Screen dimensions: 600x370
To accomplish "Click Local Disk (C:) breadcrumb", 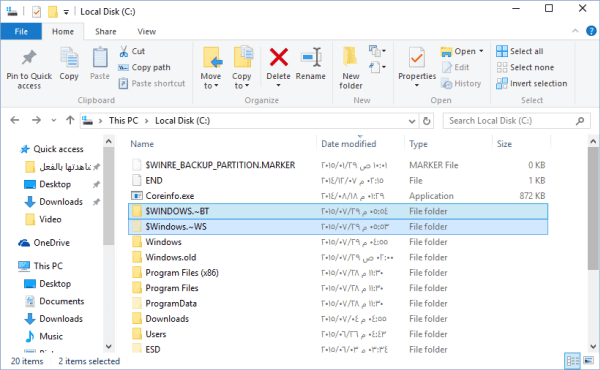I will pyautogui.click(x=182, y=121).
